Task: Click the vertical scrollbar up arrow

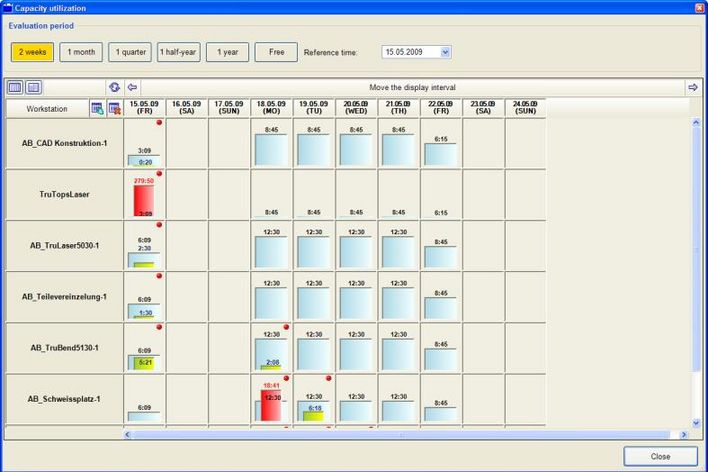Action: [x=696, y=122]
